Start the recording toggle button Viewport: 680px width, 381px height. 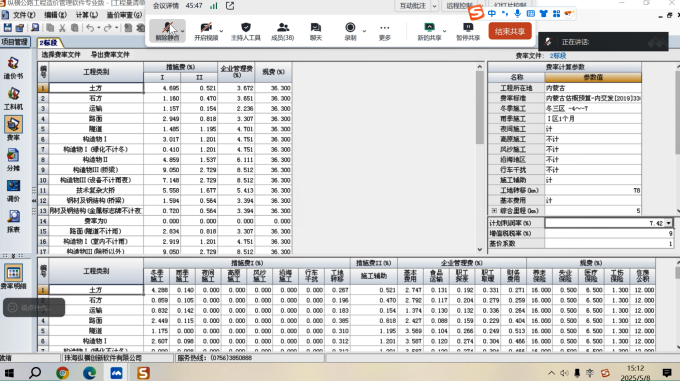coord(350,31)
